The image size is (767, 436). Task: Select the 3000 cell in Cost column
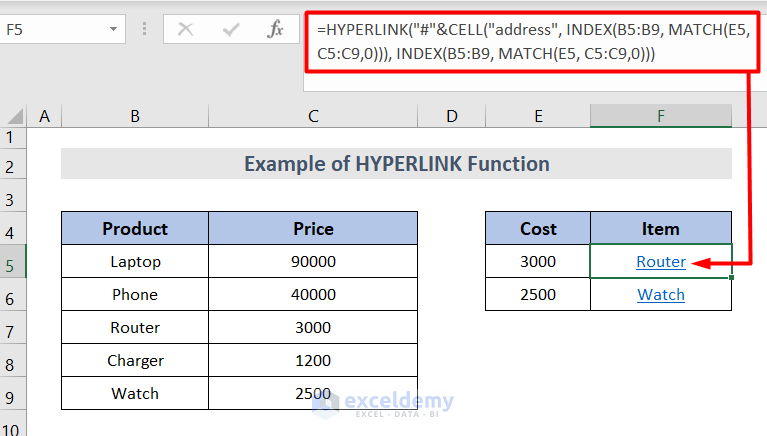[x=538, y=261]
